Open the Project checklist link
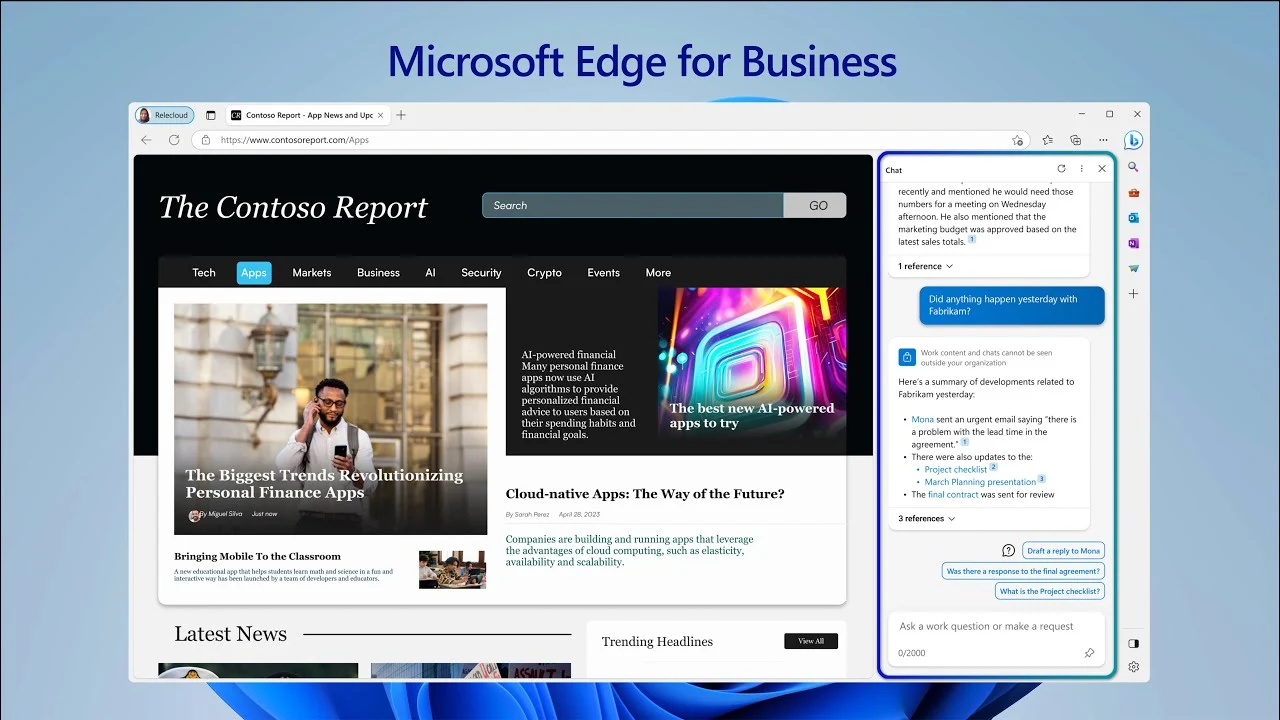This screenshot has height=720, width=1280. [x=956, y=470]
